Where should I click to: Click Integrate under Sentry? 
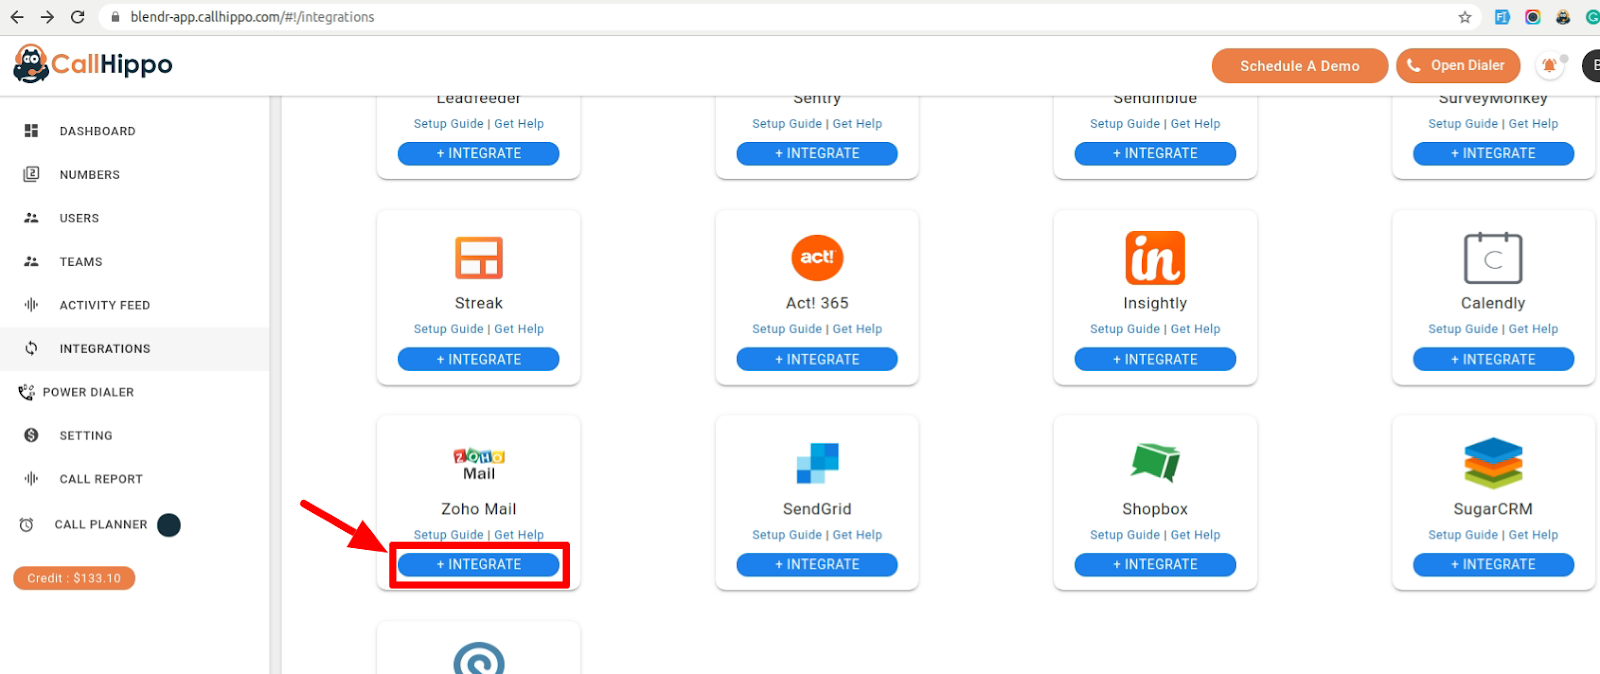[817, 153]
